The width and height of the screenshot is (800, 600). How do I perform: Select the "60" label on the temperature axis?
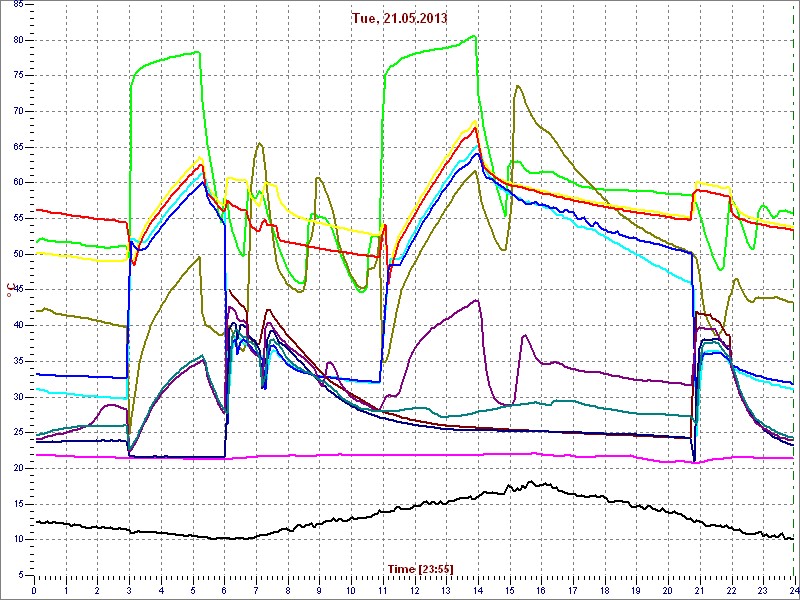16,183
